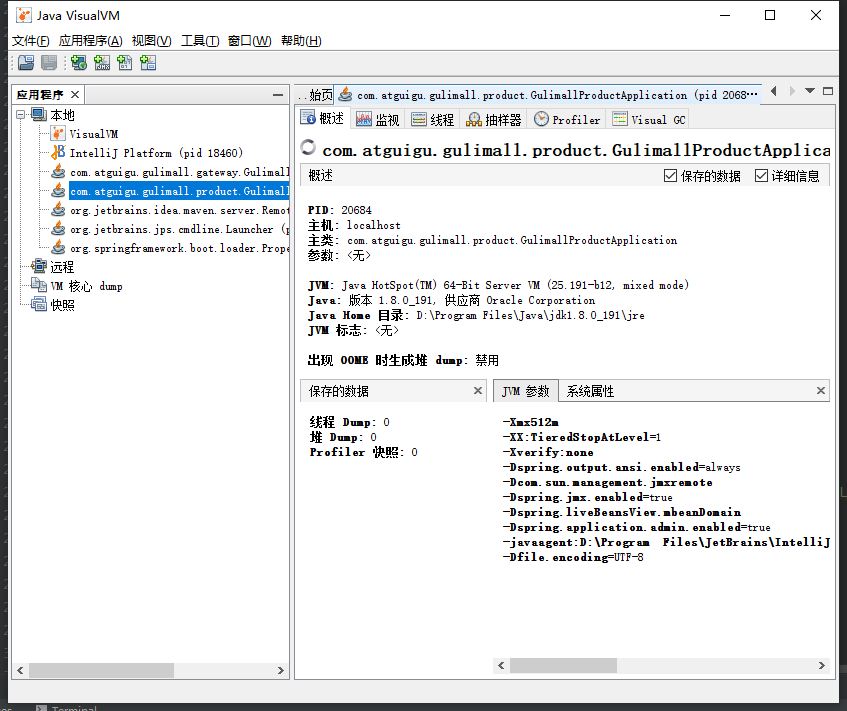
Task: Click right arrow of JVM arguments scrollbar
Action: pyautogui.click(x=822, y=665)
